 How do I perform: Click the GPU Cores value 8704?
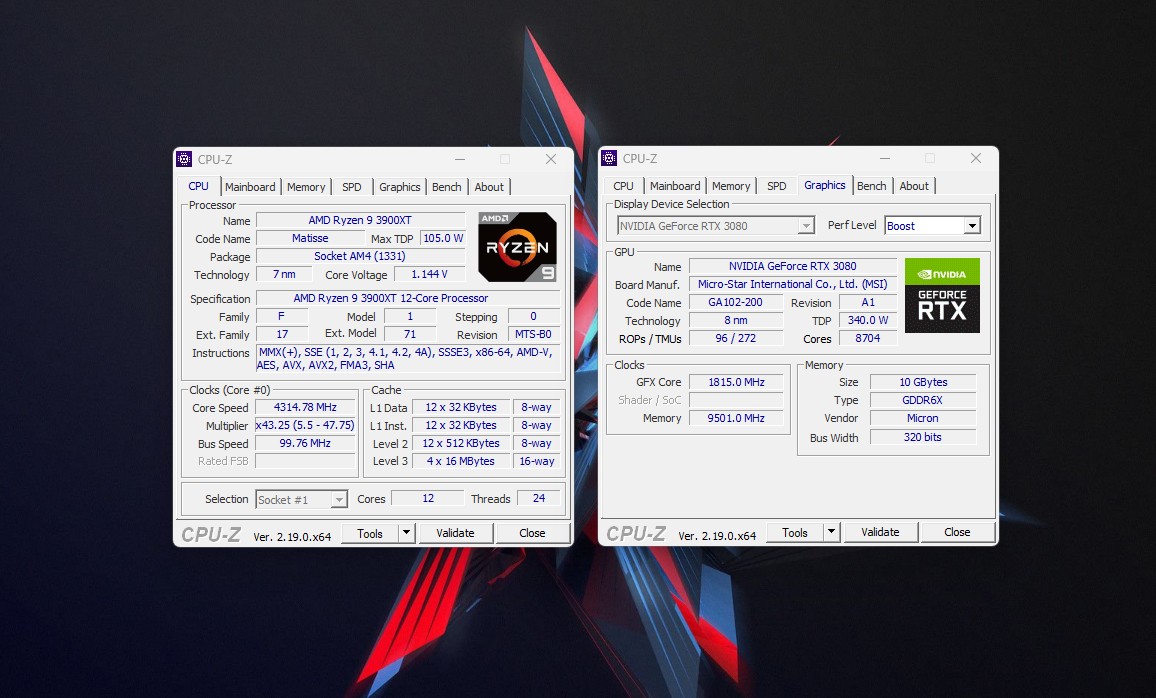click(868, 338)
